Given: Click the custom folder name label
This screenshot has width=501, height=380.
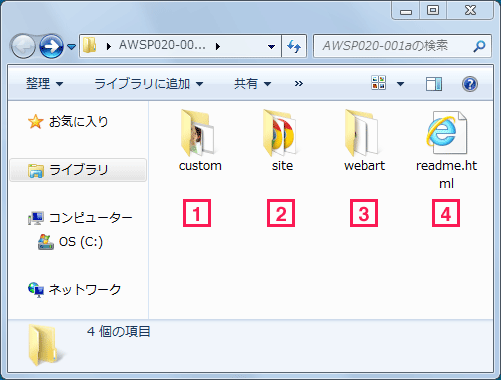Looking at the screenshot, I should click(200, 166).
